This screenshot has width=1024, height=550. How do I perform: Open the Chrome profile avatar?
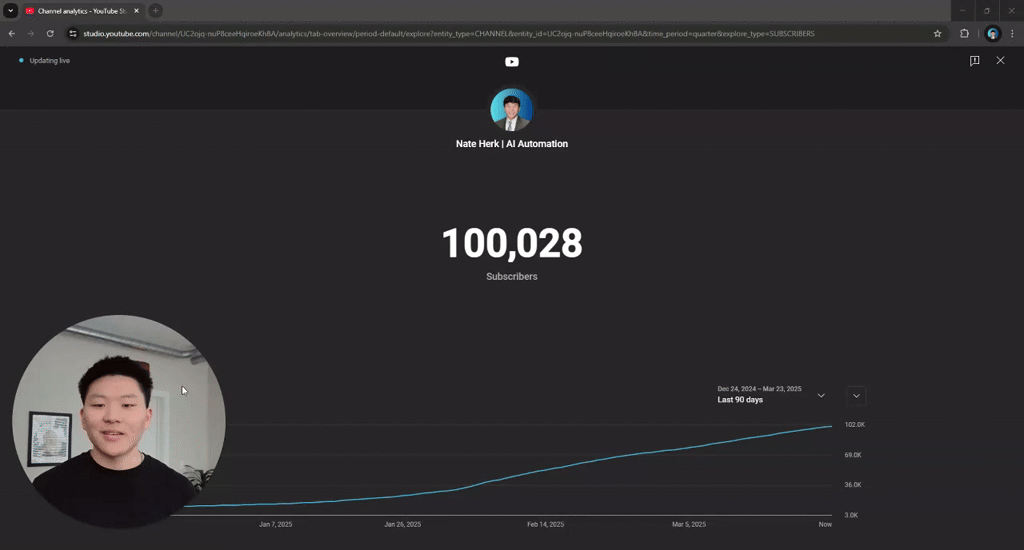point(993,33)
